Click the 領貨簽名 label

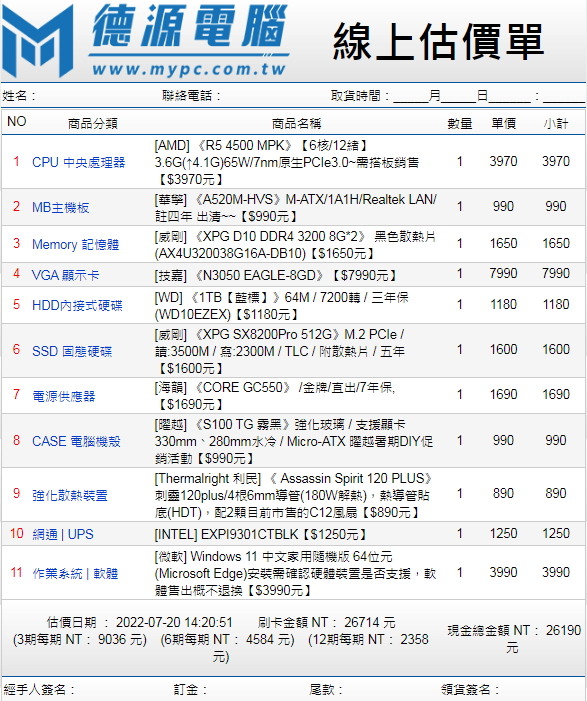tap(469, 689)
